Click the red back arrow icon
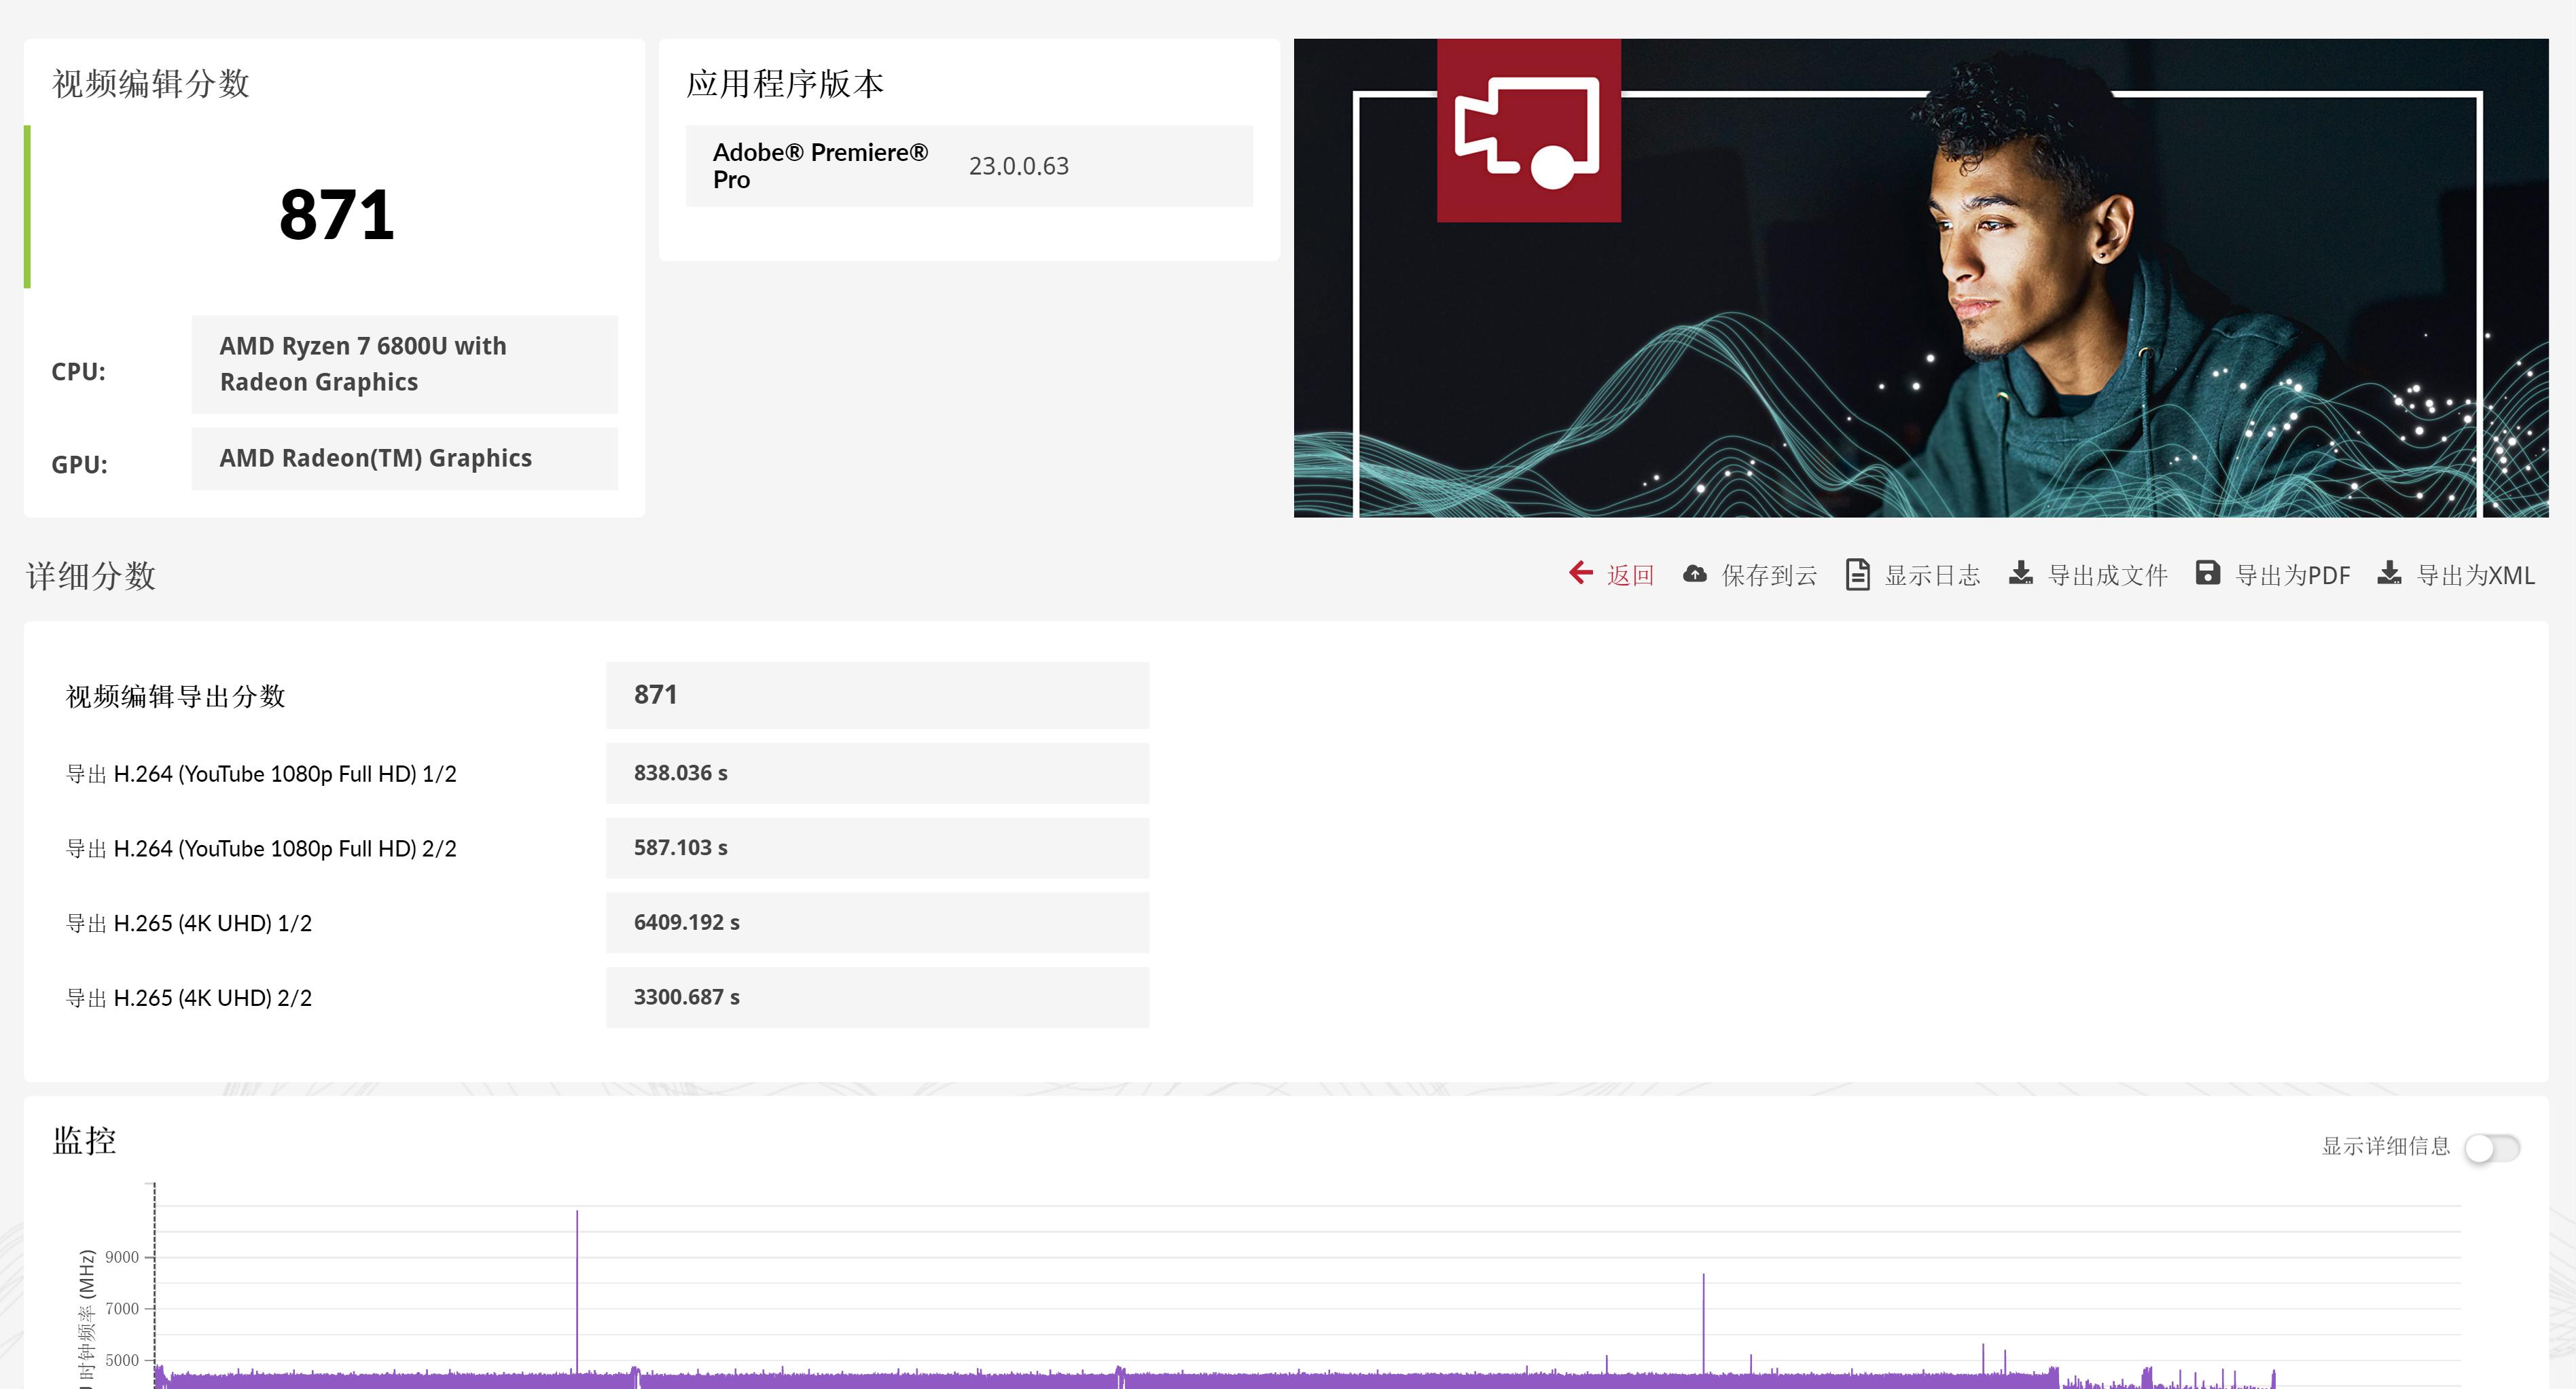The image size is (2576, 1389). (x=1580, y=573)
